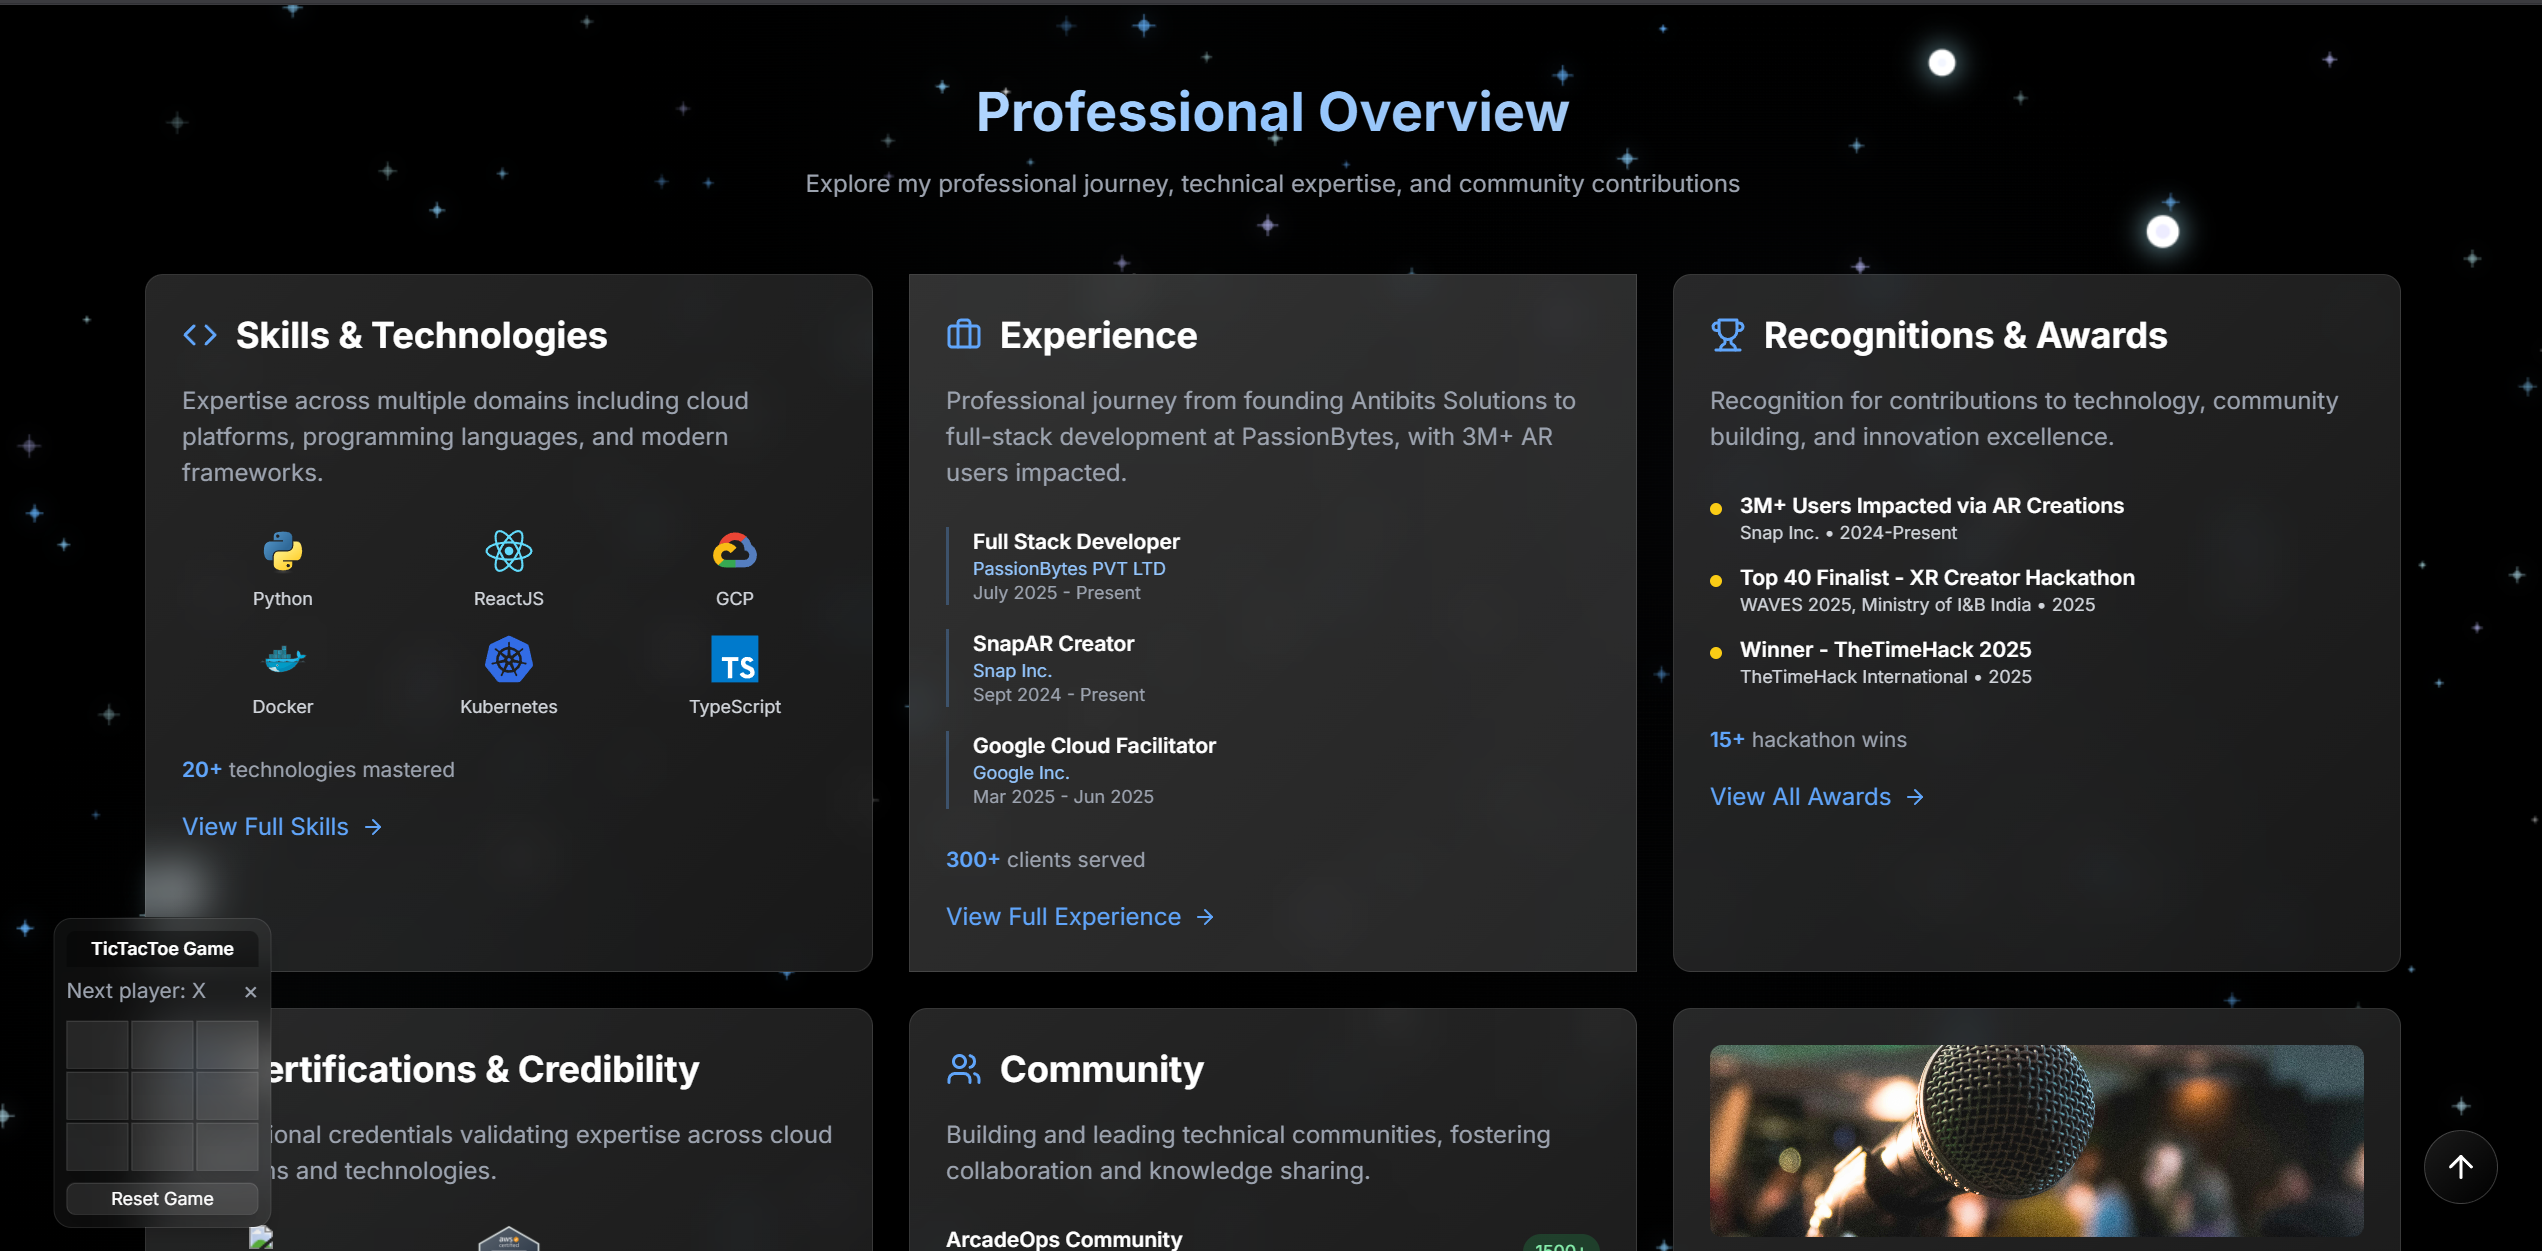Screen dimensions: 2542x1251
Task: Click the scroll-to-top arrow button
Action: [x=2460, y=1166]
